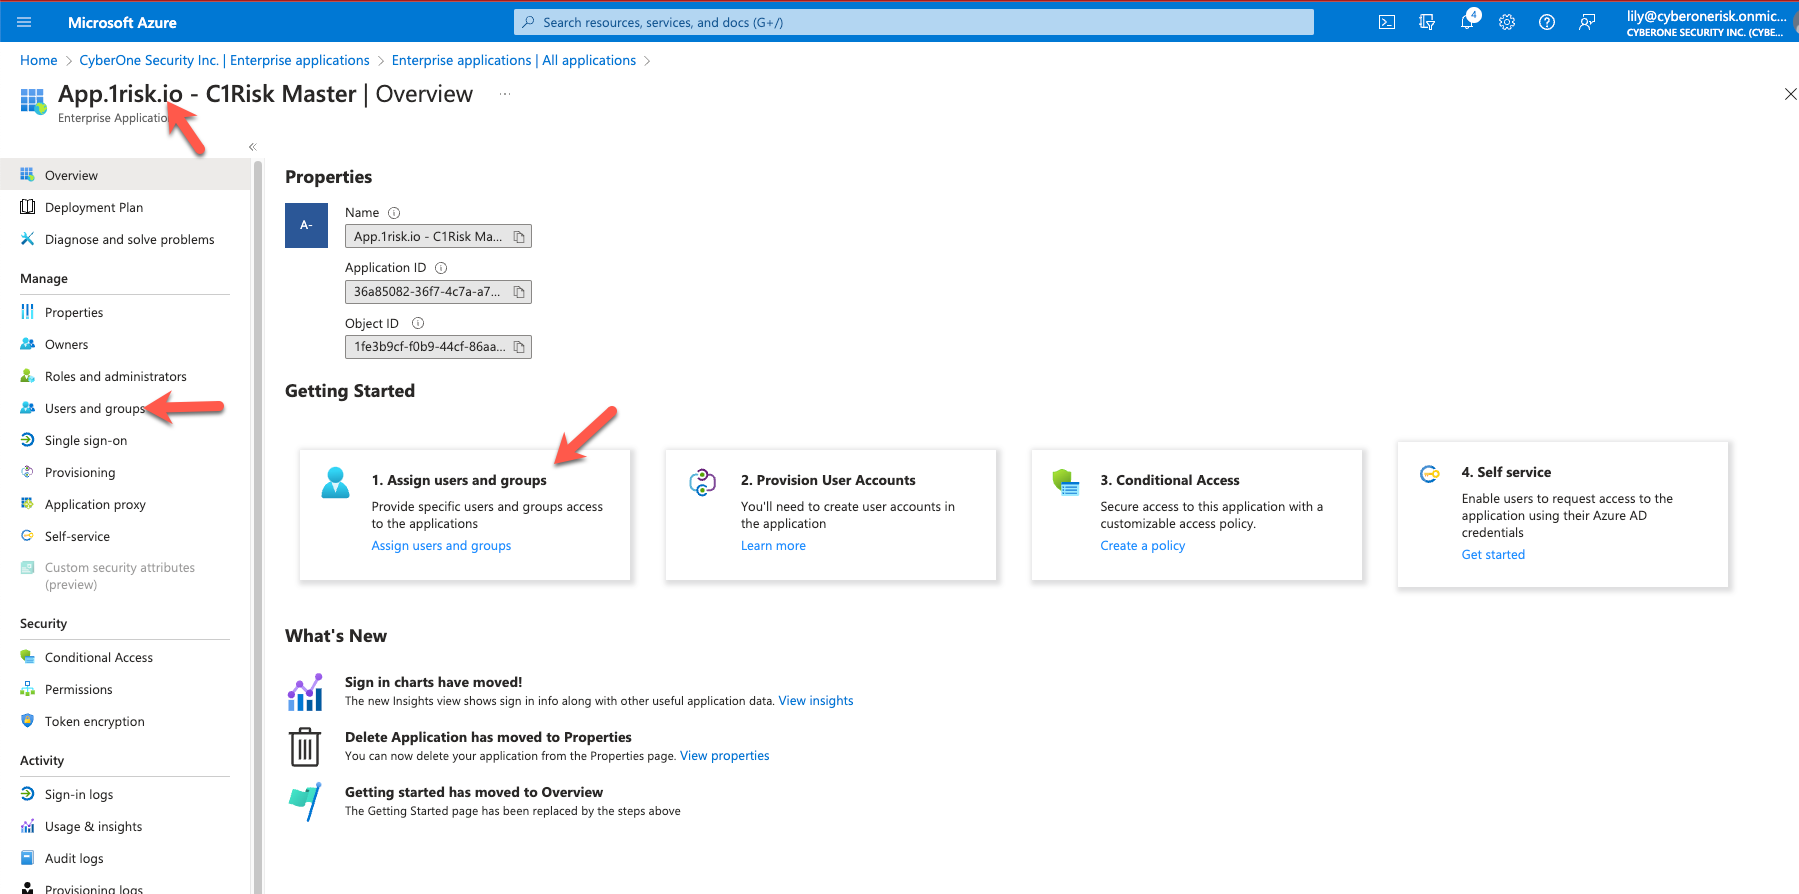Click the flag icon beside Getting started moved

pyautogui.click(x=305, y=801)
